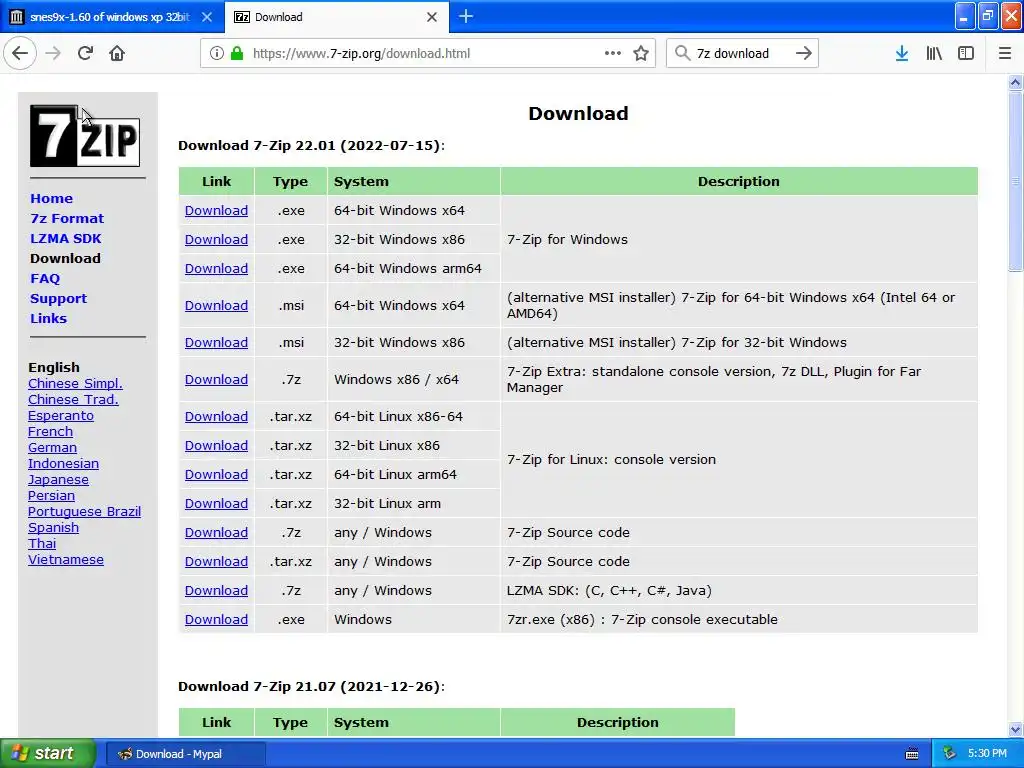Screen dimensions: 1024x768
Task: Open the library bookshelf icon
Action: coord(934,54)
